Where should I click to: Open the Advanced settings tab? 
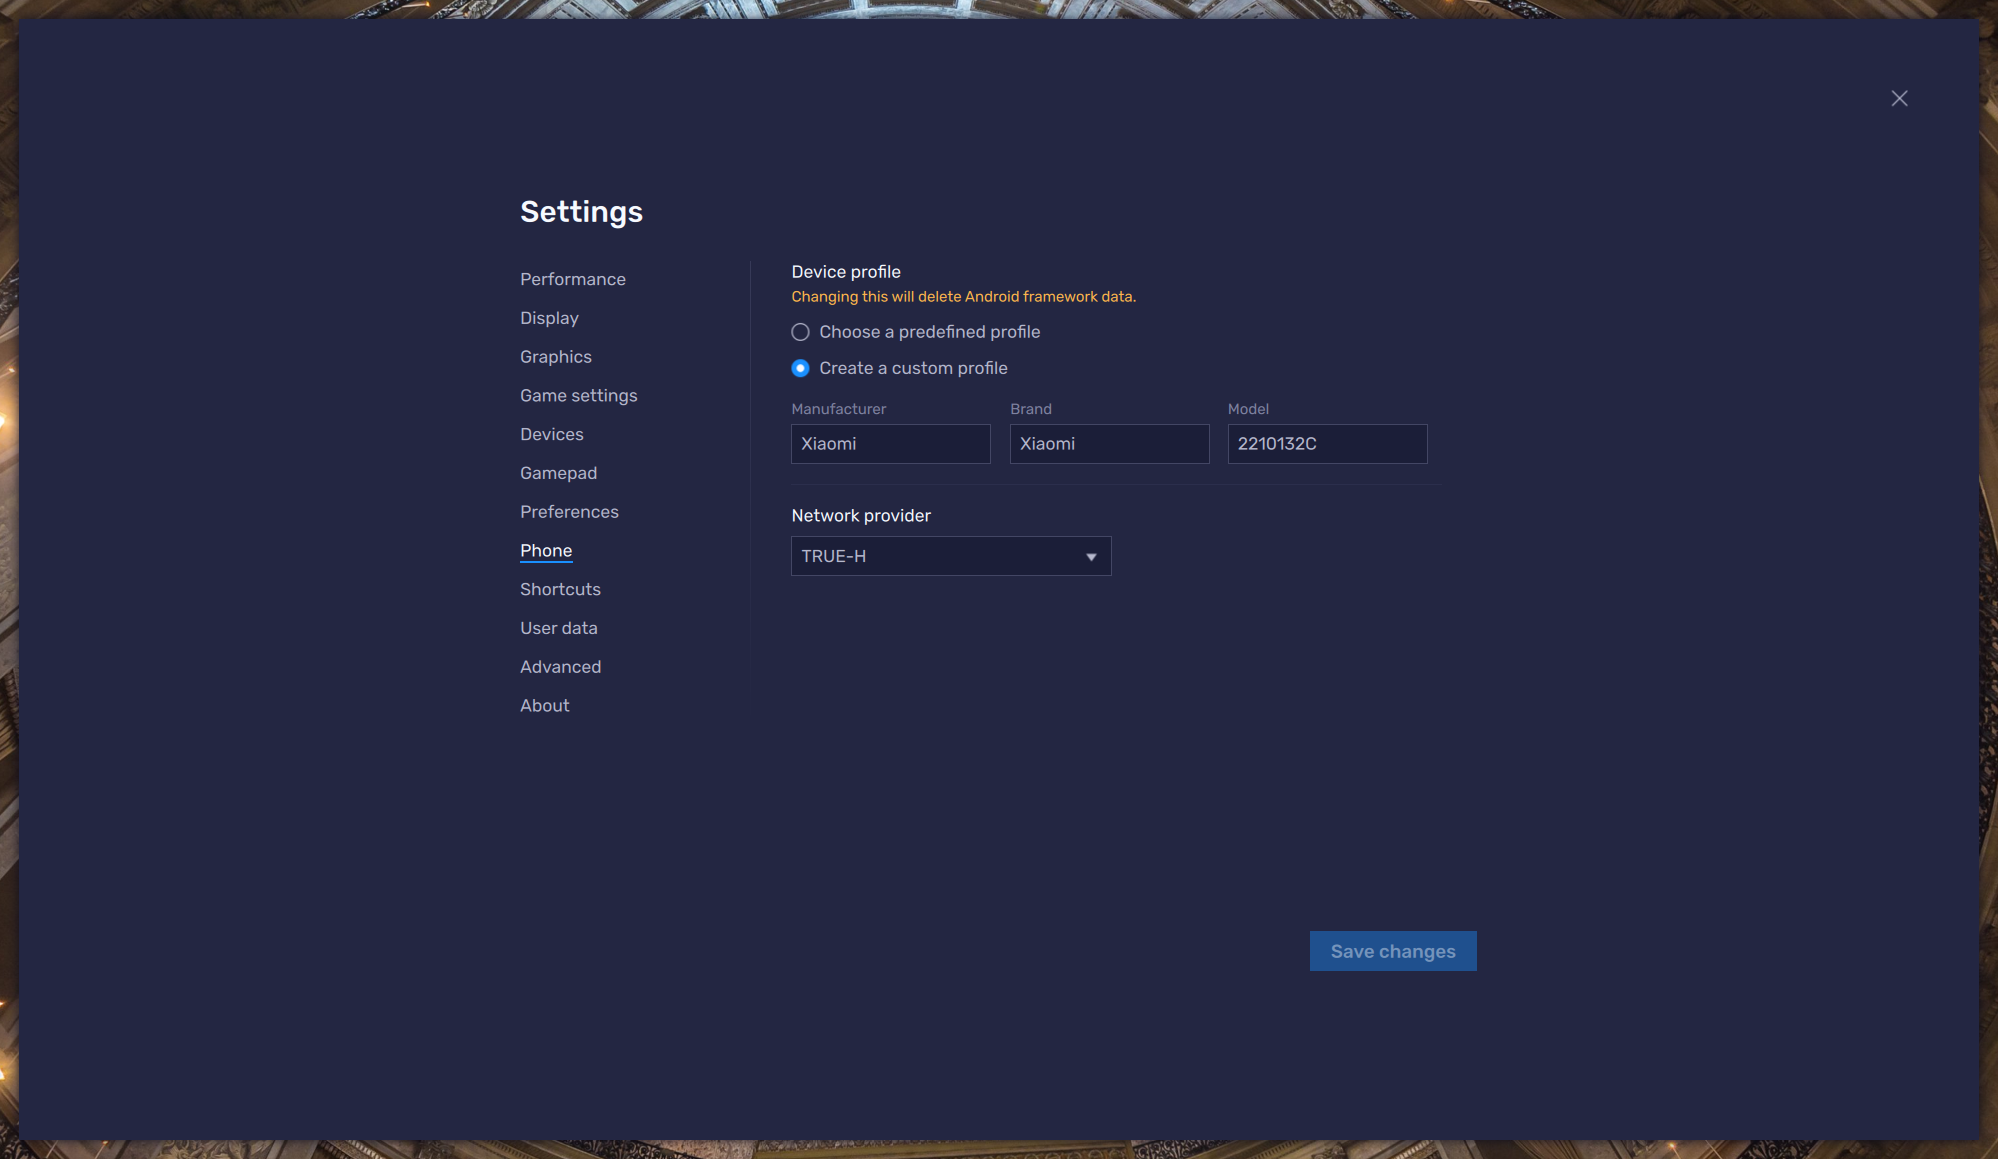tap(560, 667)
